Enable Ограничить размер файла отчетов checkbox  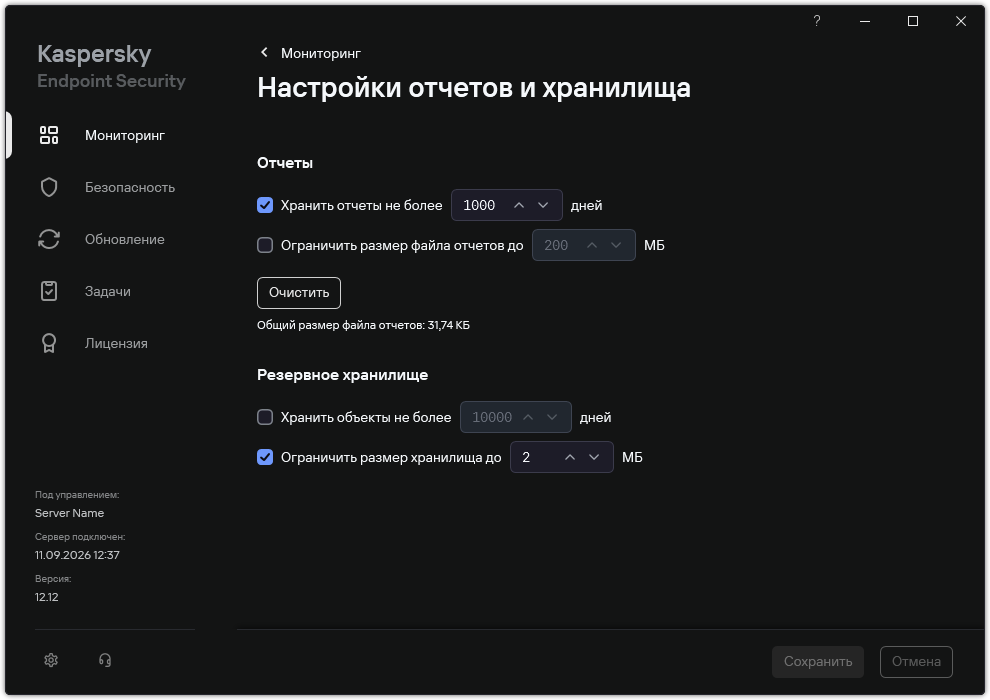(x=265, y=245)
